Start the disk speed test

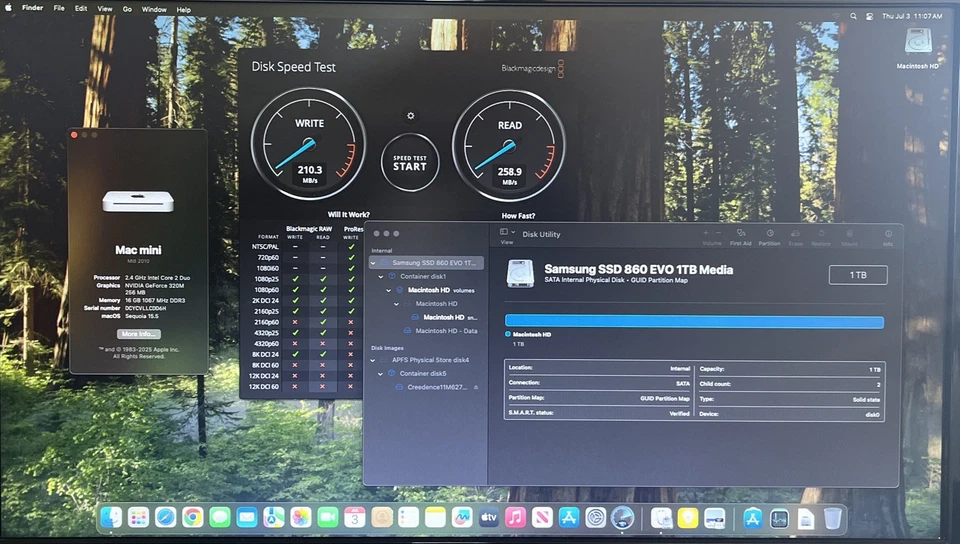(410, 163)
